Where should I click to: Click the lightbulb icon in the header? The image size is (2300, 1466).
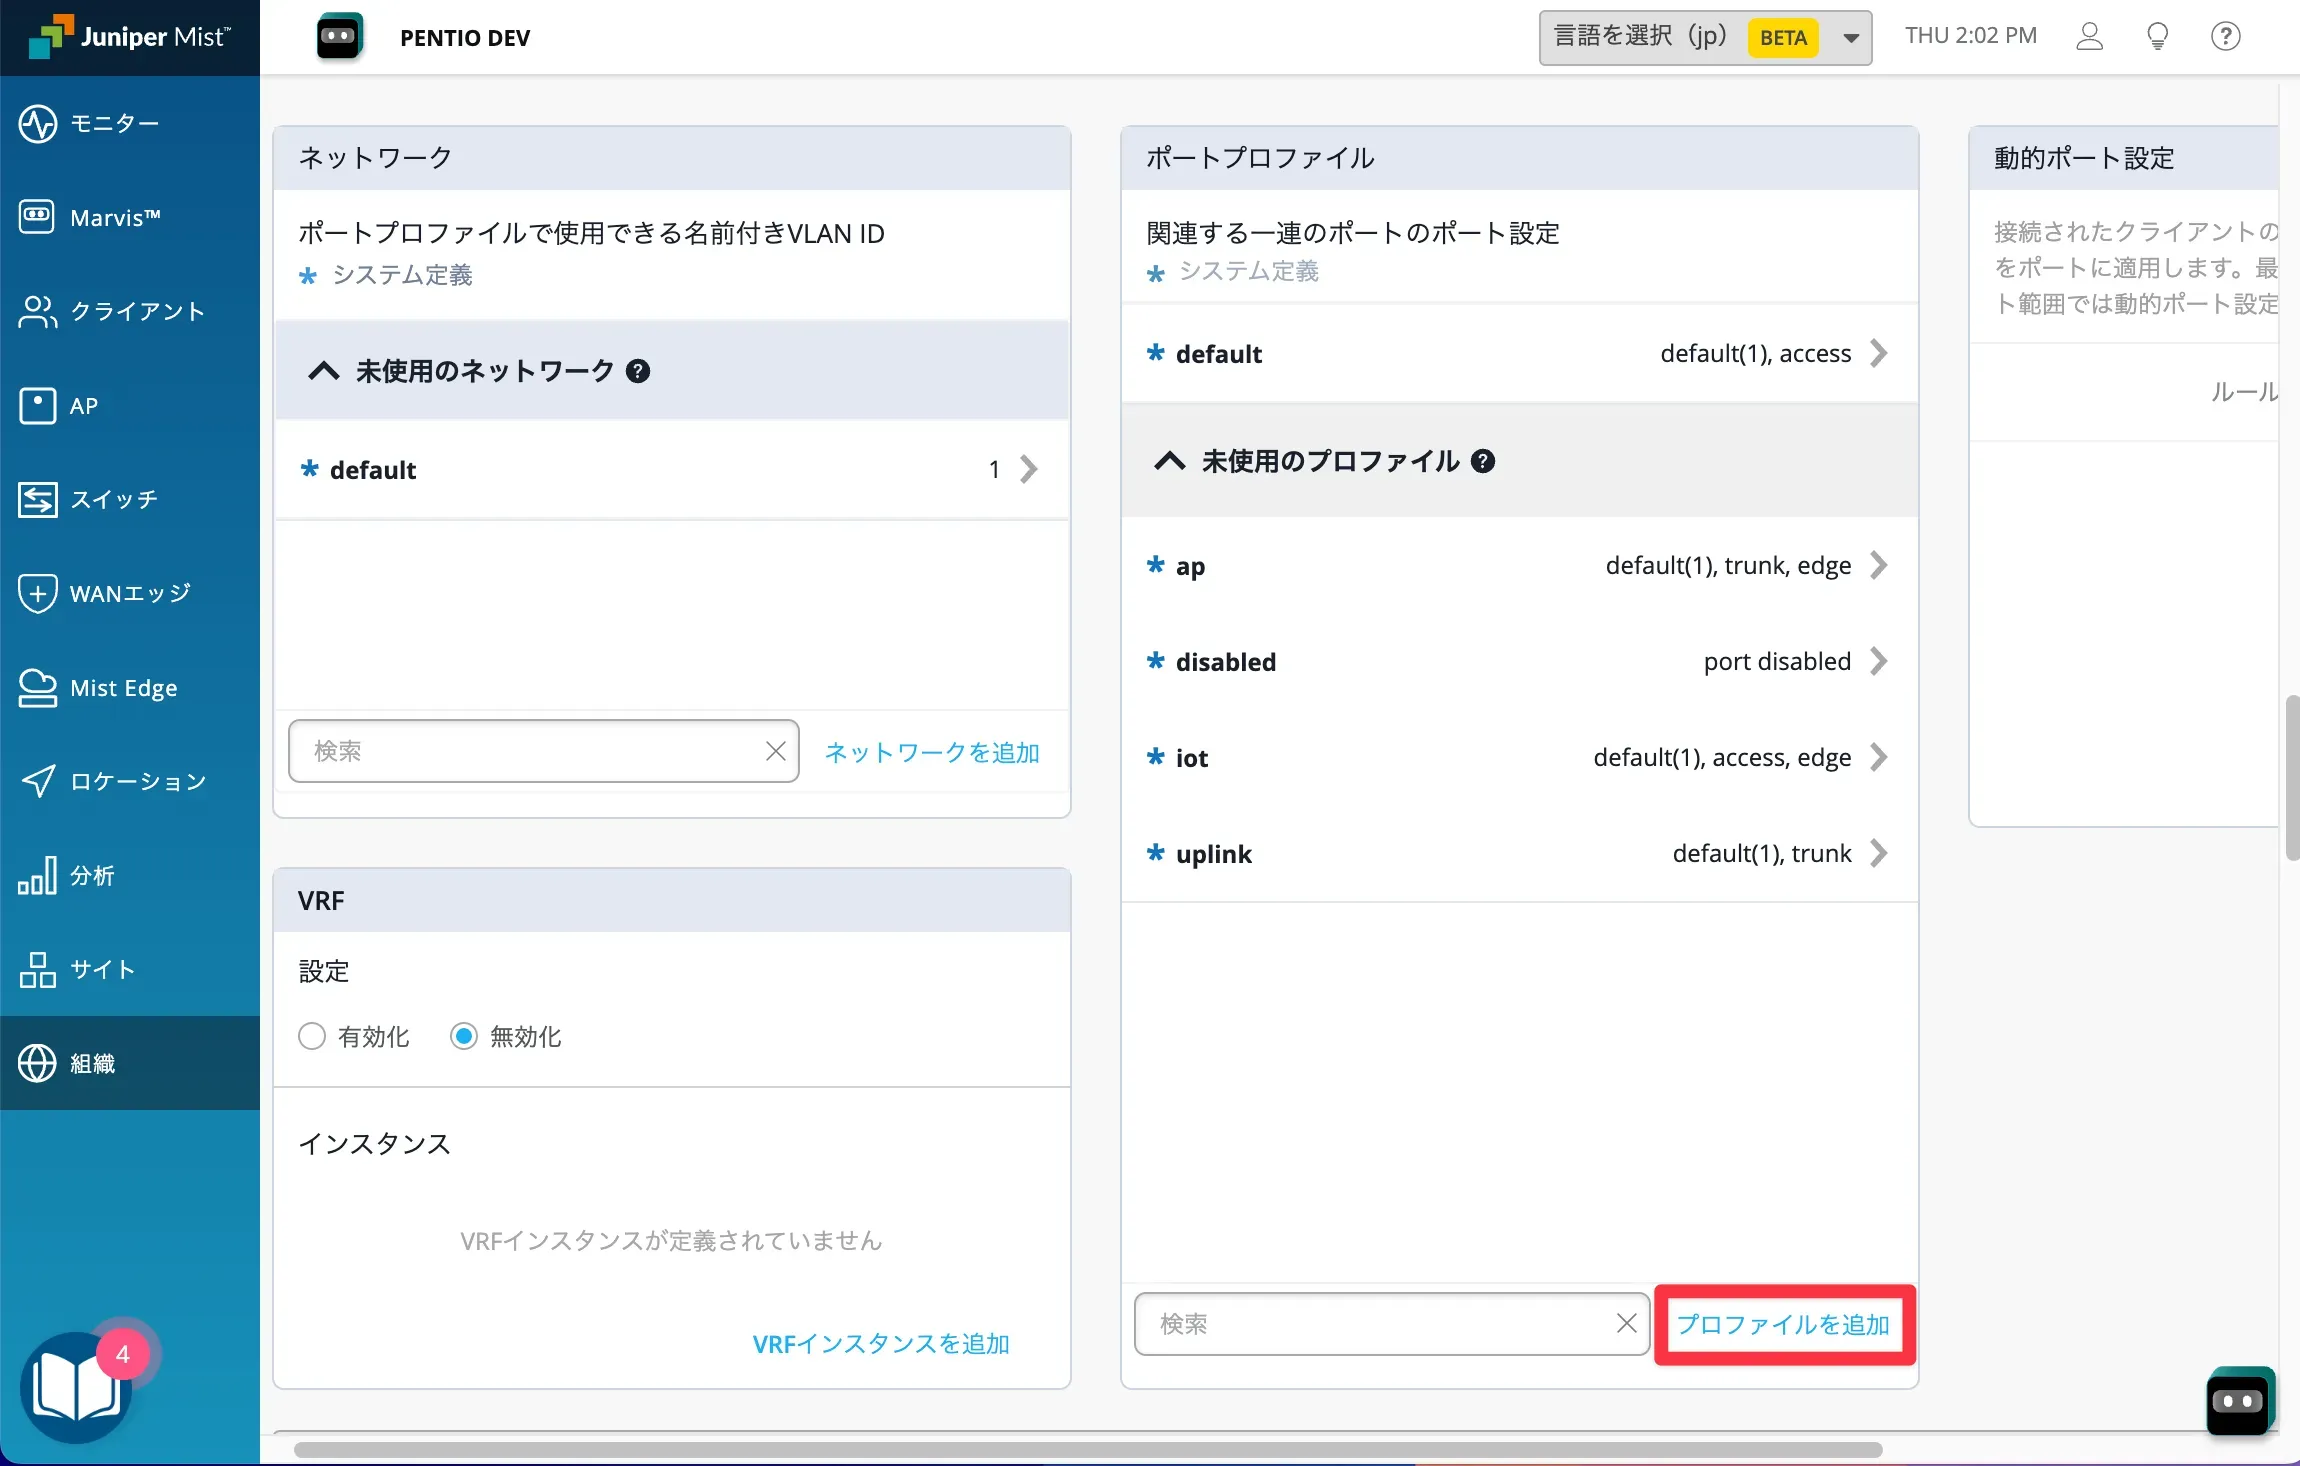click(x=2157, y=37)
